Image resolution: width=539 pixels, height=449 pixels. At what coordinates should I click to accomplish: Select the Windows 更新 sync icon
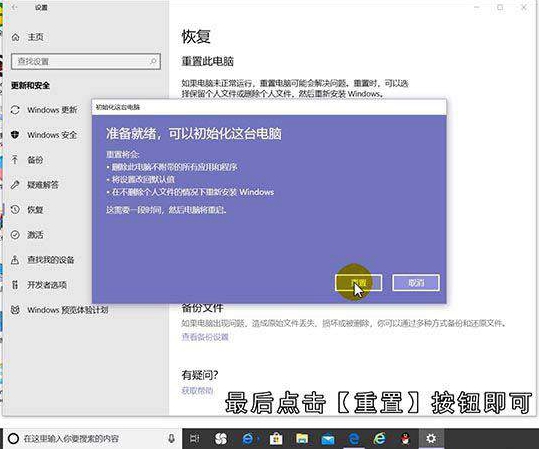(x=15, y=110)
